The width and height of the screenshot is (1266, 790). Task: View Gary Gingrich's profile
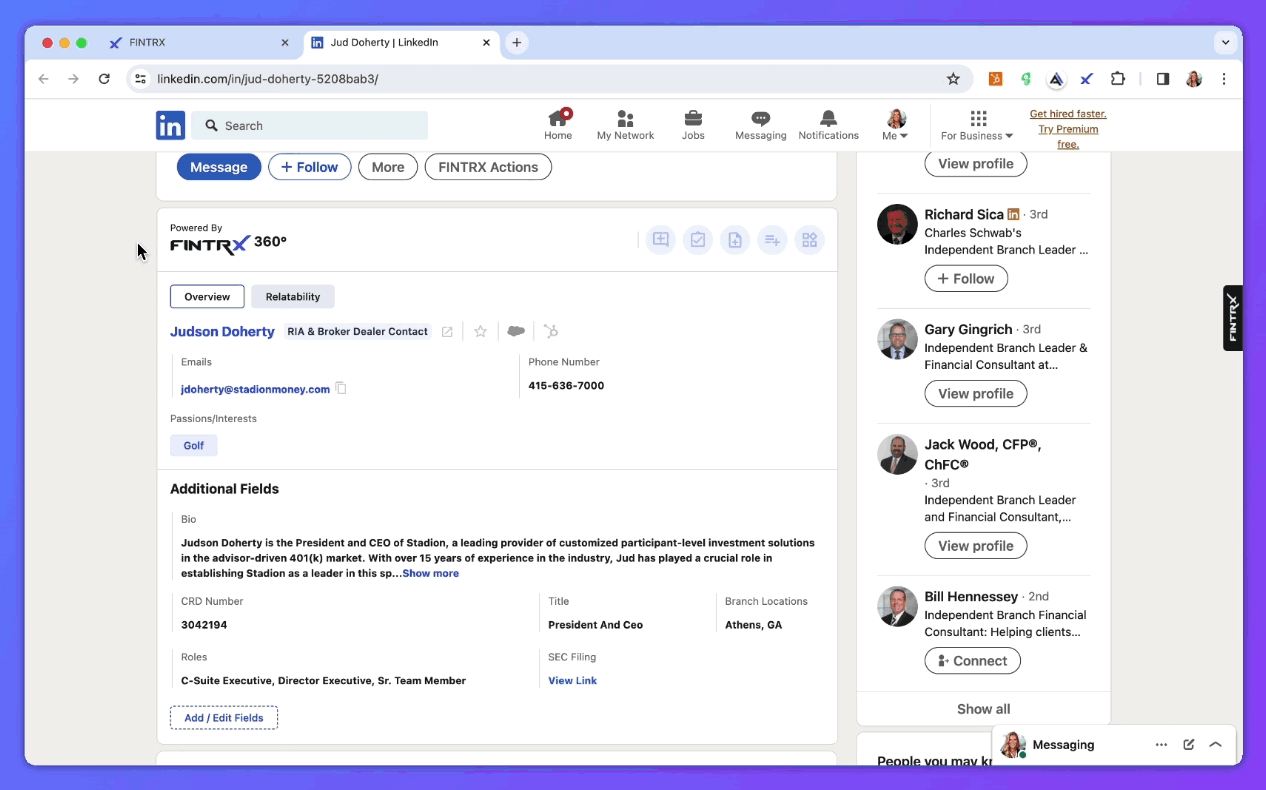pyautogui.click(x=976, y=394)
